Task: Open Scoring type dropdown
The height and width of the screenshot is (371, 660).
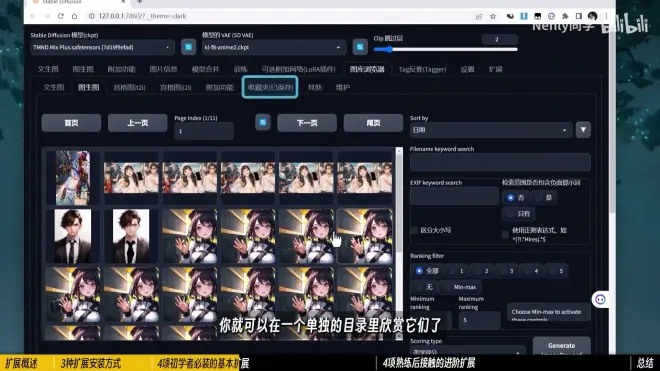Action: click(468, 351)
